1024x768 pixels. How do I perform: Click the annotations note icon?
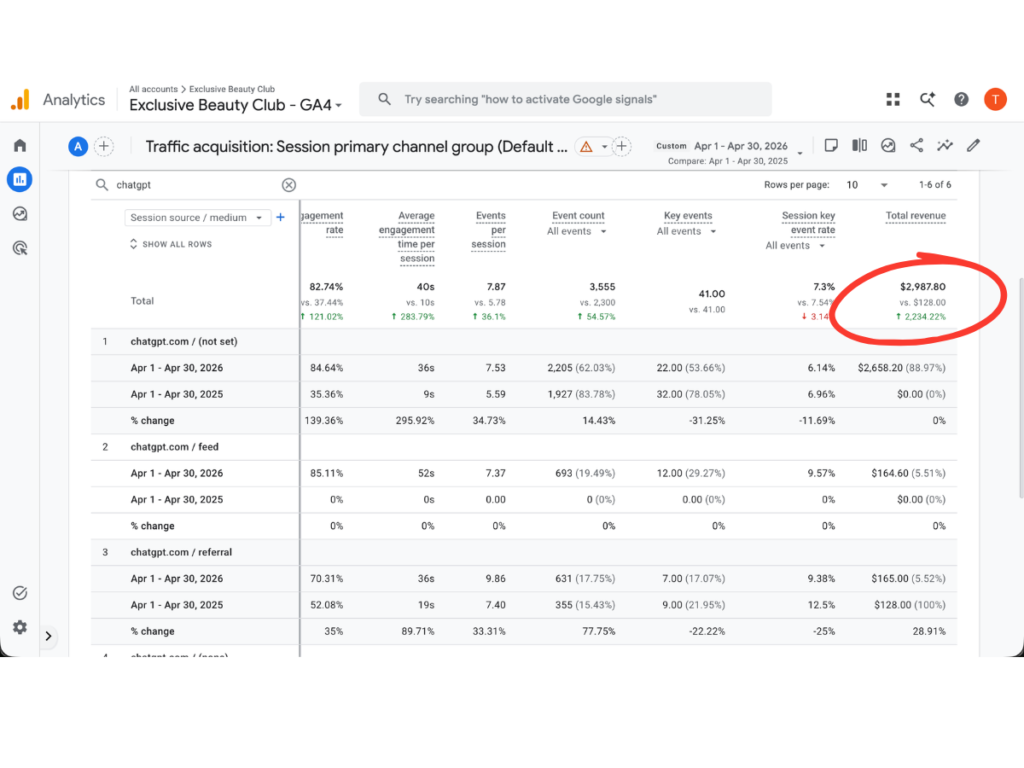tap(831, 145)
